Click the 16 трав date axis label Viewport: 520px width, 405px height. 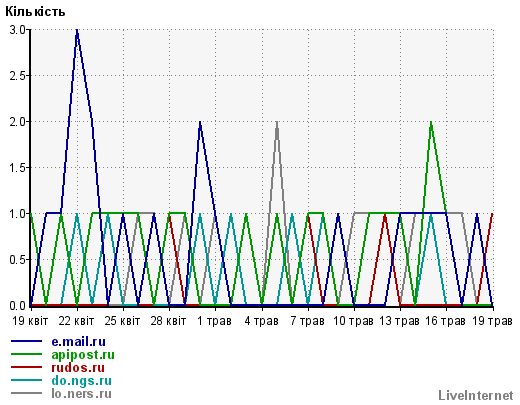pyautogui.click(x=445, y=321)
